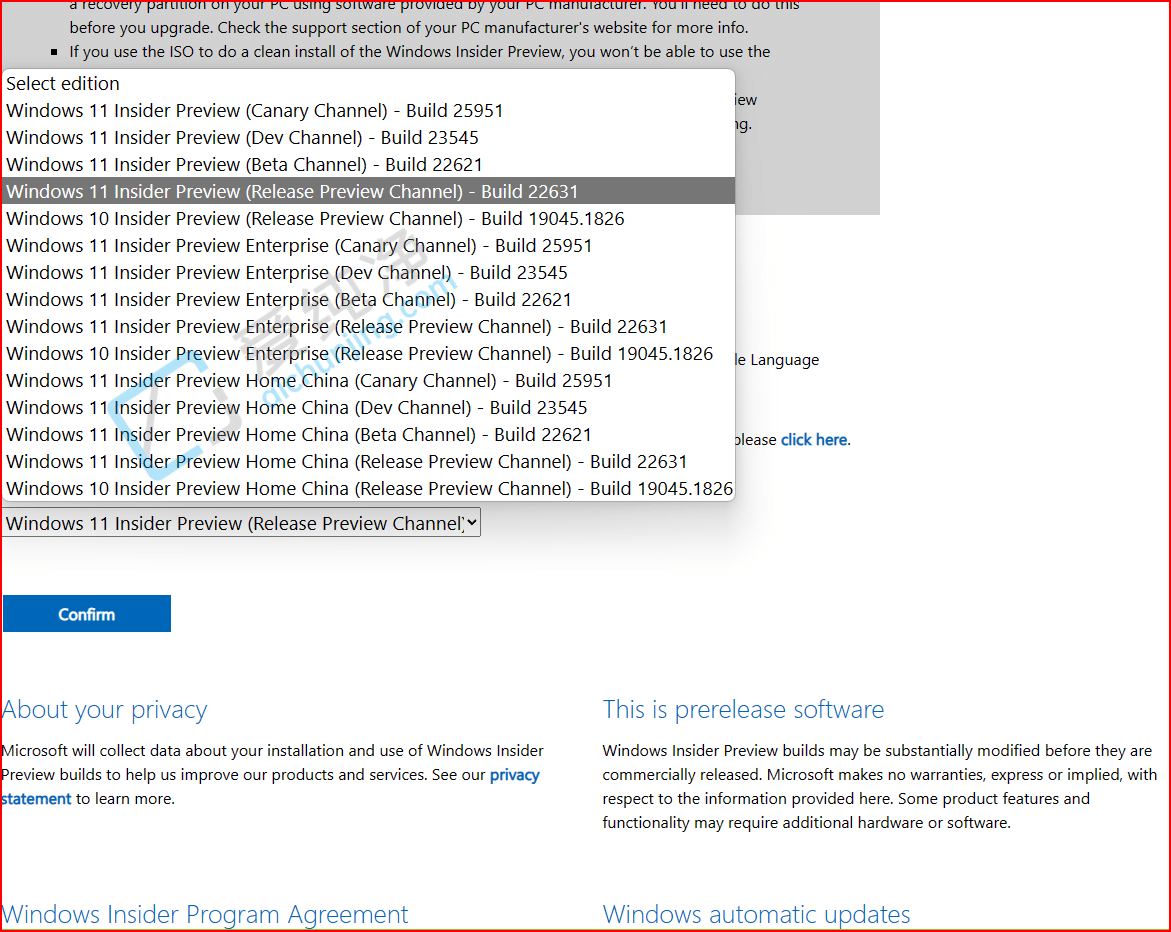The image size is (1171, 932).
Task: Open the privacy statement link
Action: pos(514,775)
